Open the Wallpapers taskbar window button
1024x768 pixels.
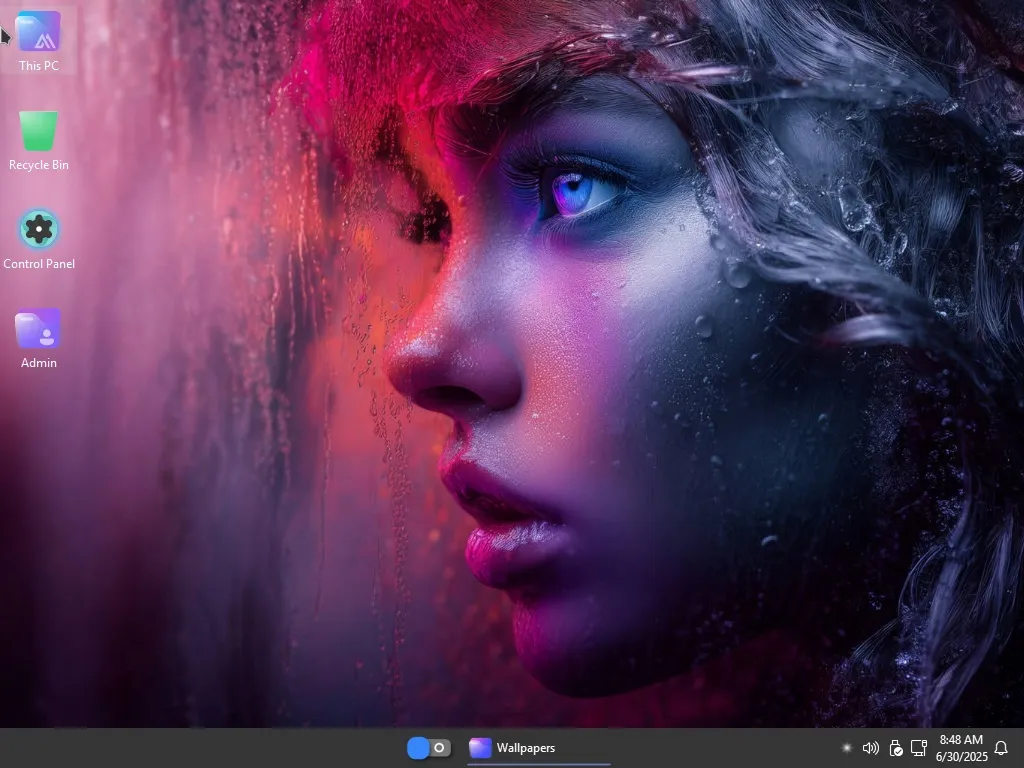click(x=539, y=748)
